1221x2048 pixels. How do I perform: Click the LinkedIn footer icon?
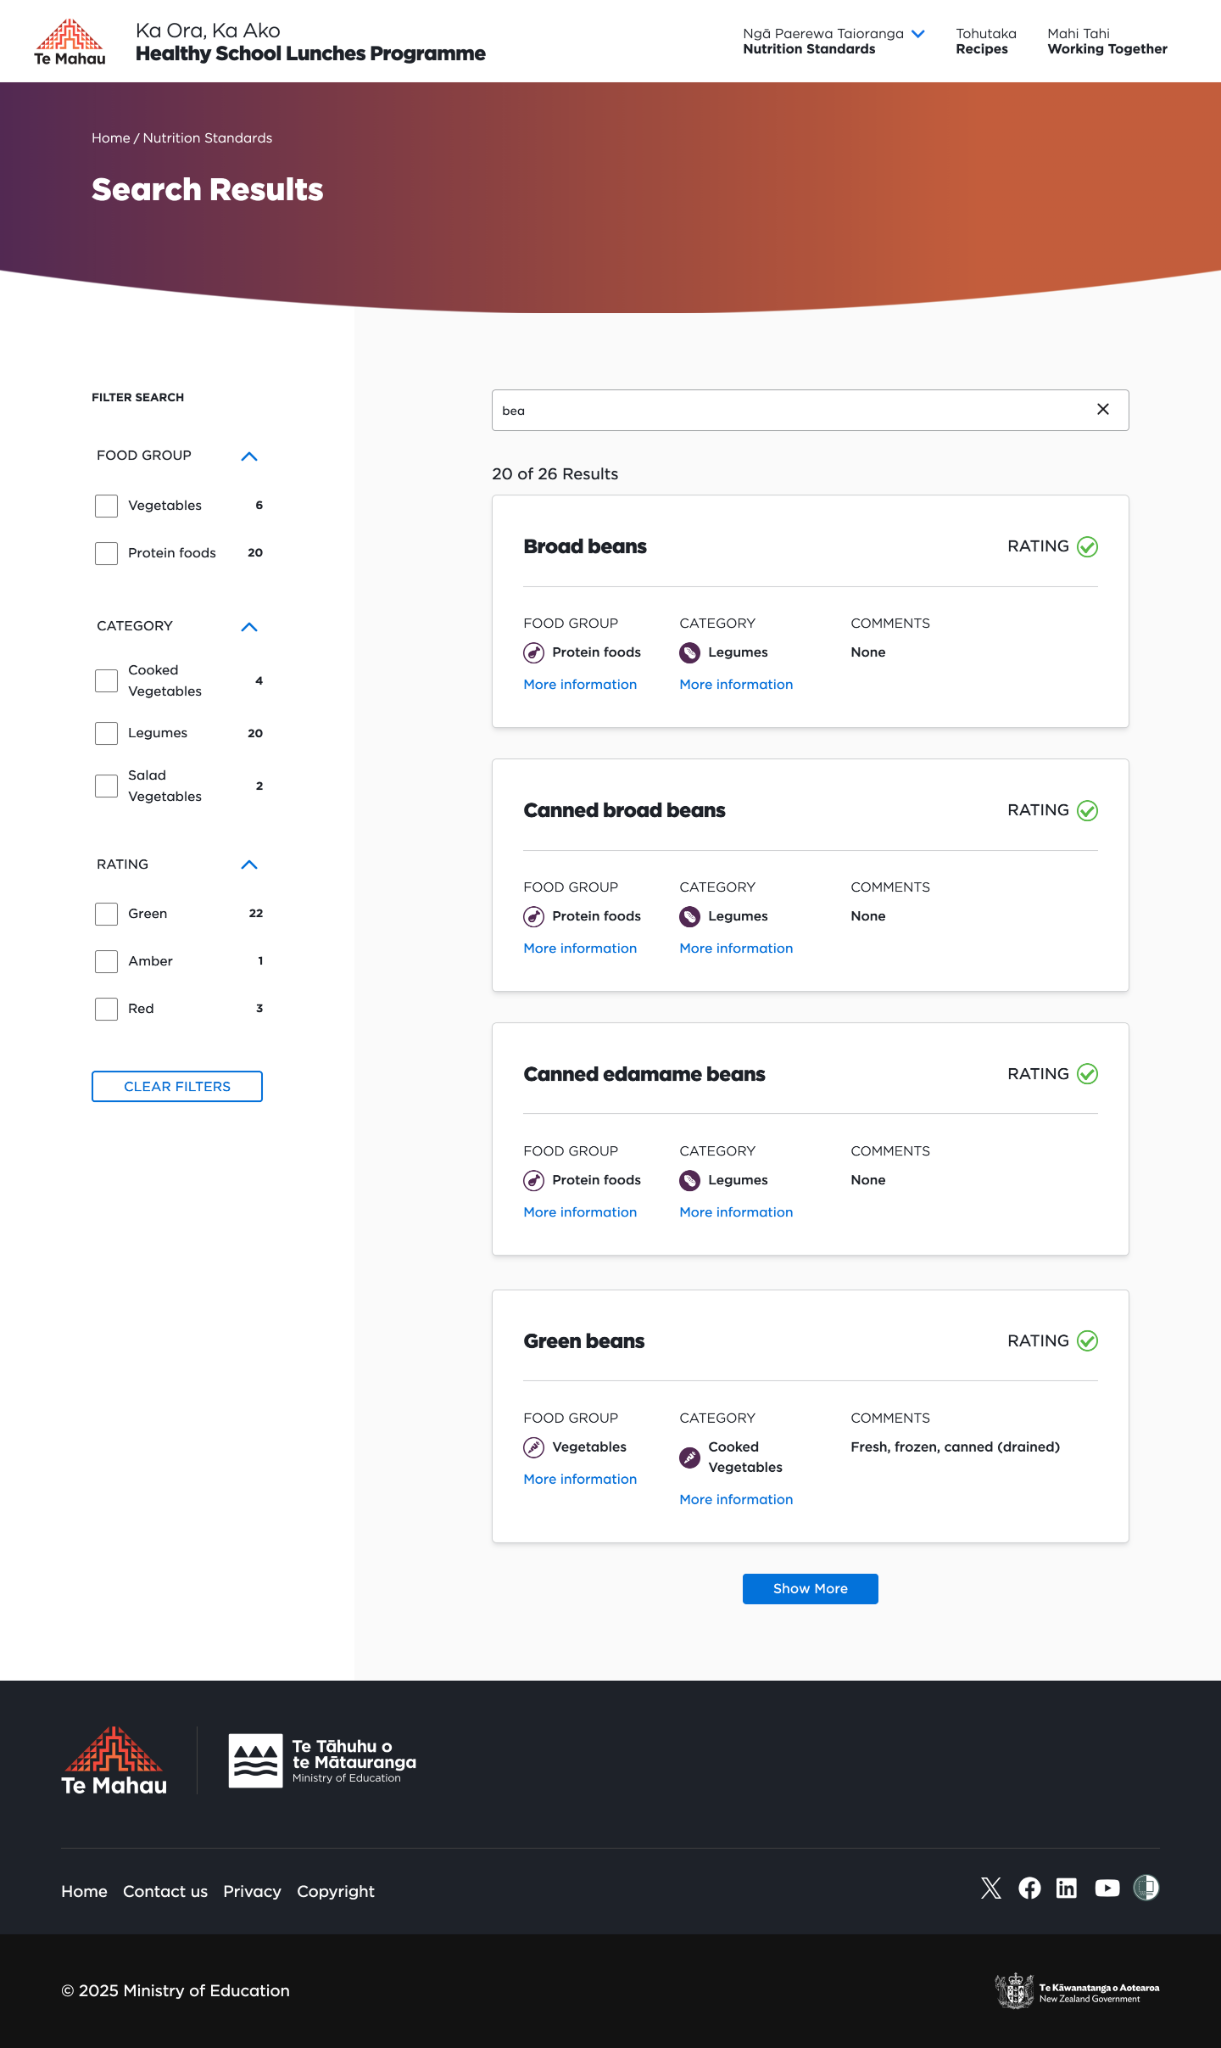[x=1067, y=1888]
